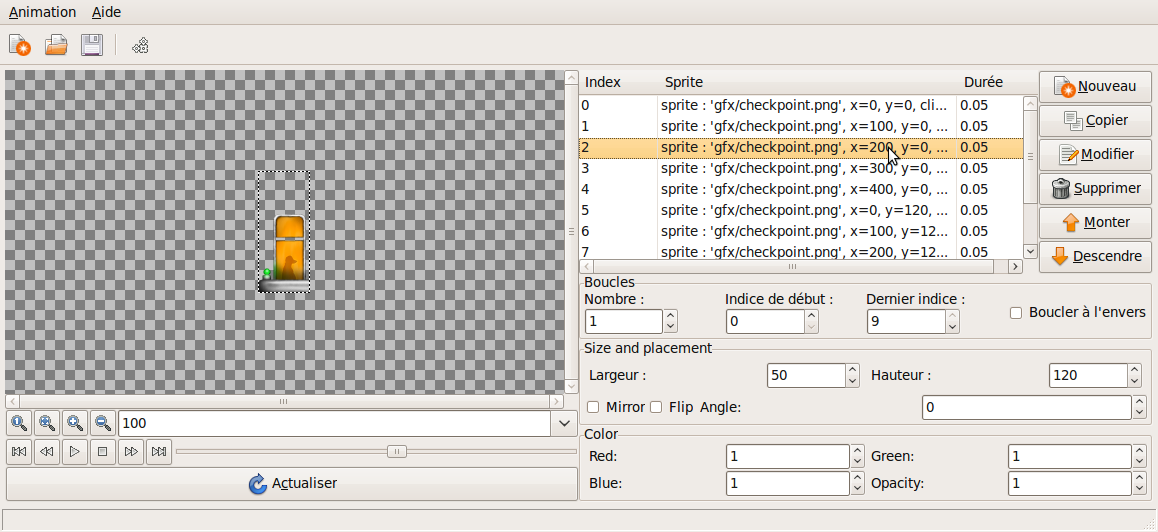The image size is (1158, 532).
Task: Open the Animation menu
Action: coord(42,12)
